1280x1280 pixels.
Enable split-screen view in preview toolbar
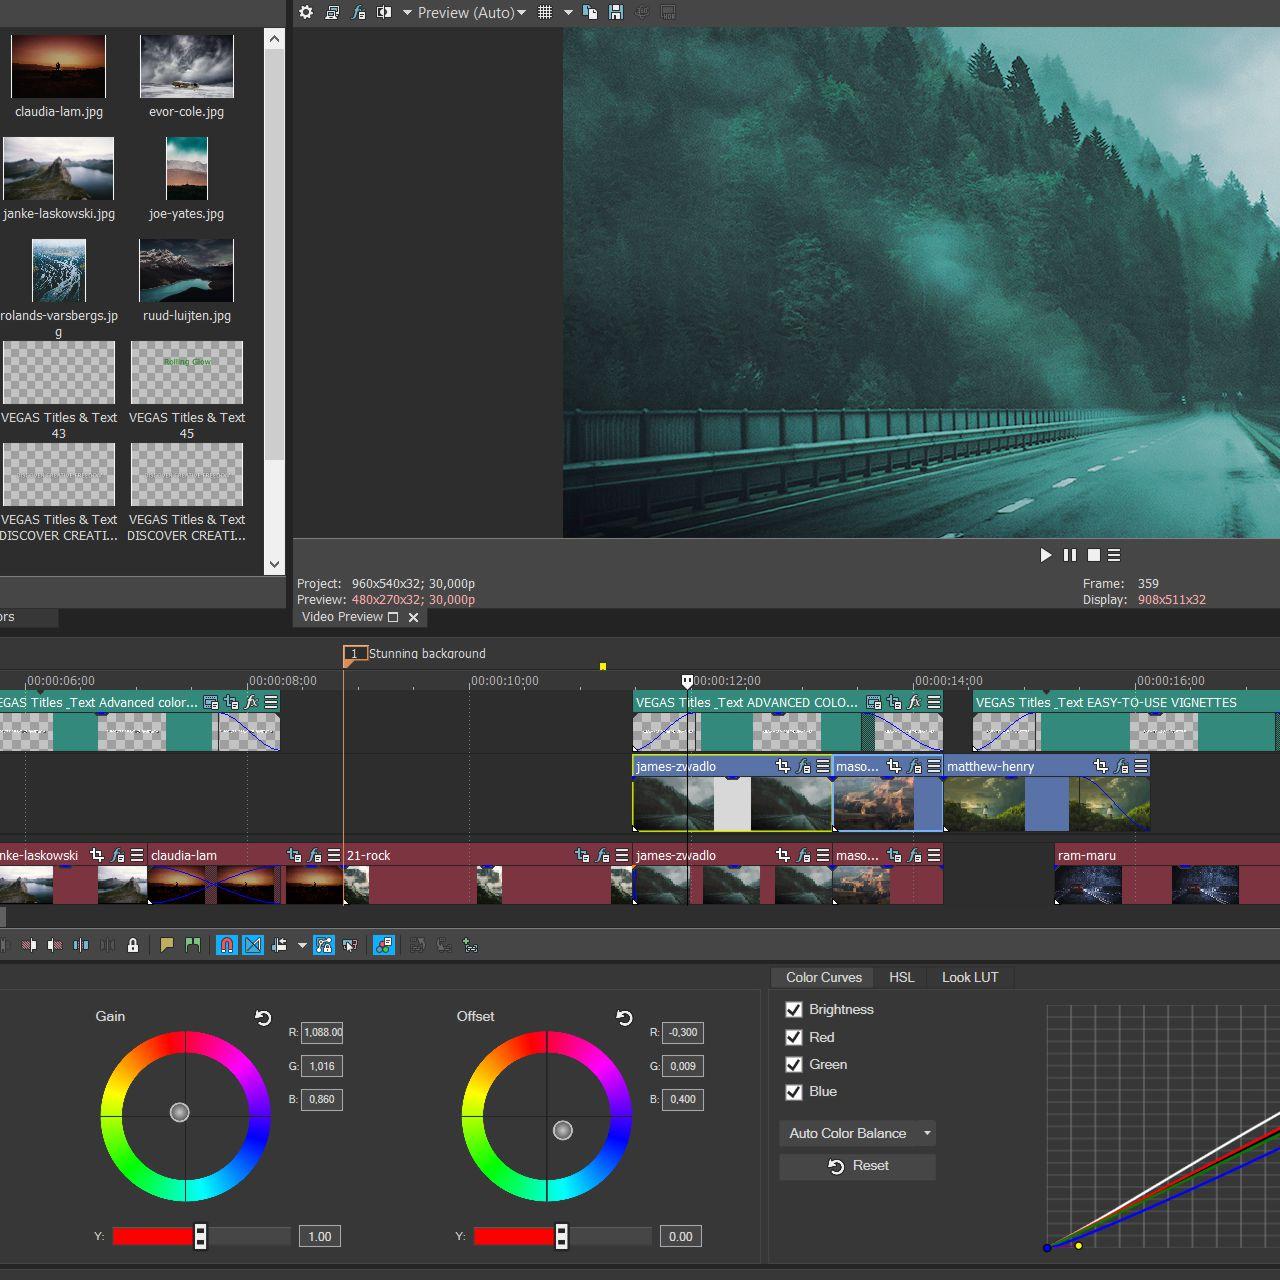click(385, 13)
